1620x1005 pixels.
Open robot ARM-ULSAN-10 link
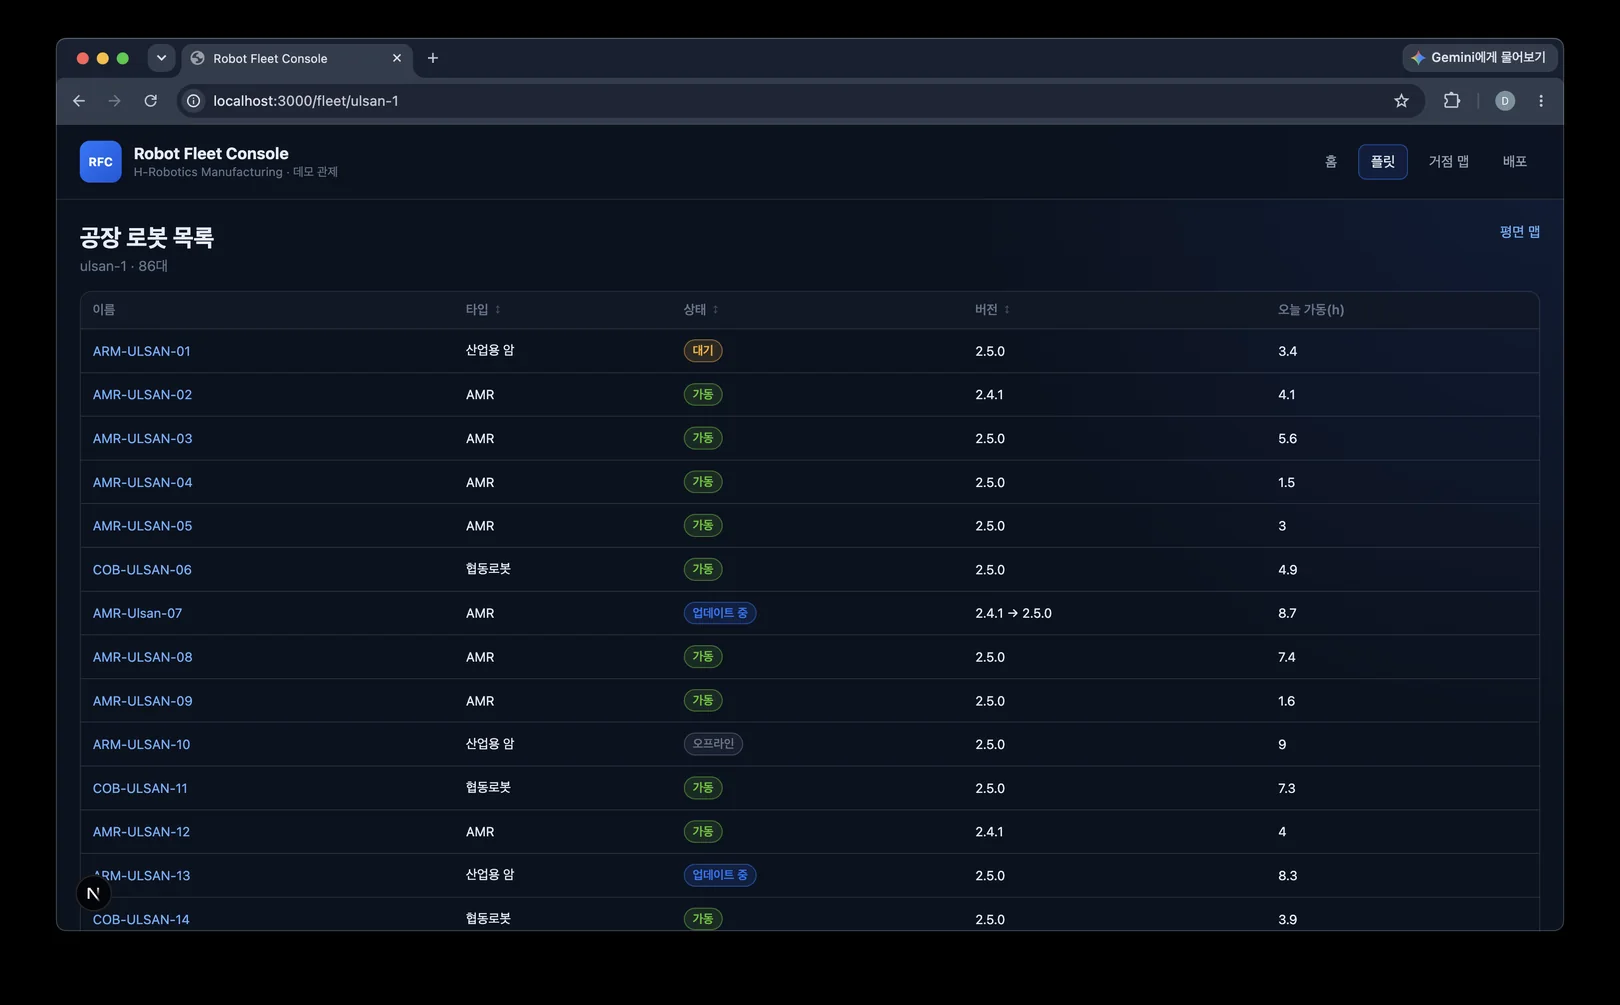[x=142, y=745]
